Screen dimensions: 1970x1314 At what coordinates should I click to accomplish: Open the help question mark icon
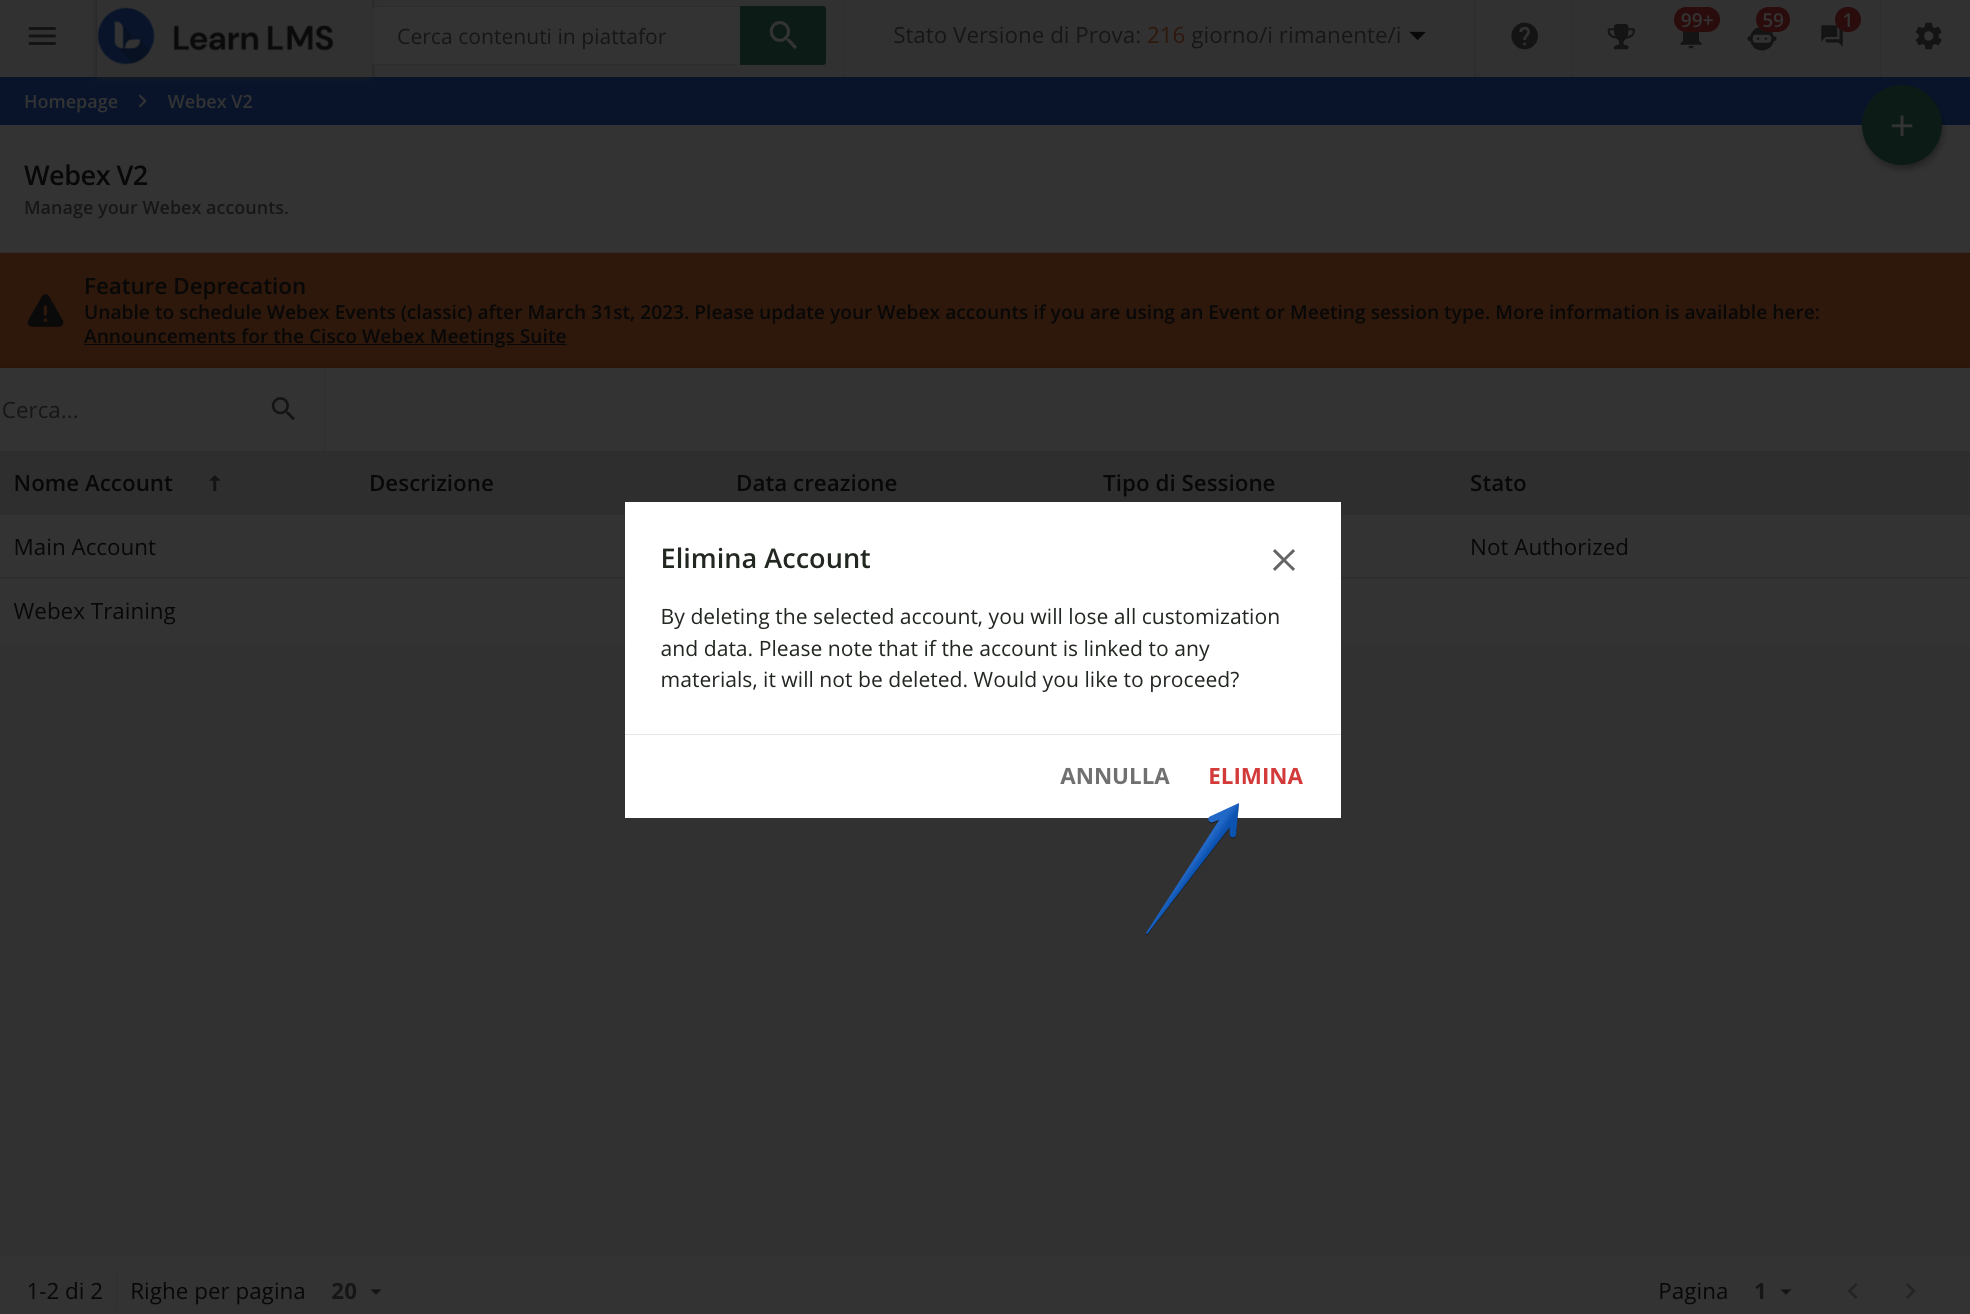pos(1523,35)
